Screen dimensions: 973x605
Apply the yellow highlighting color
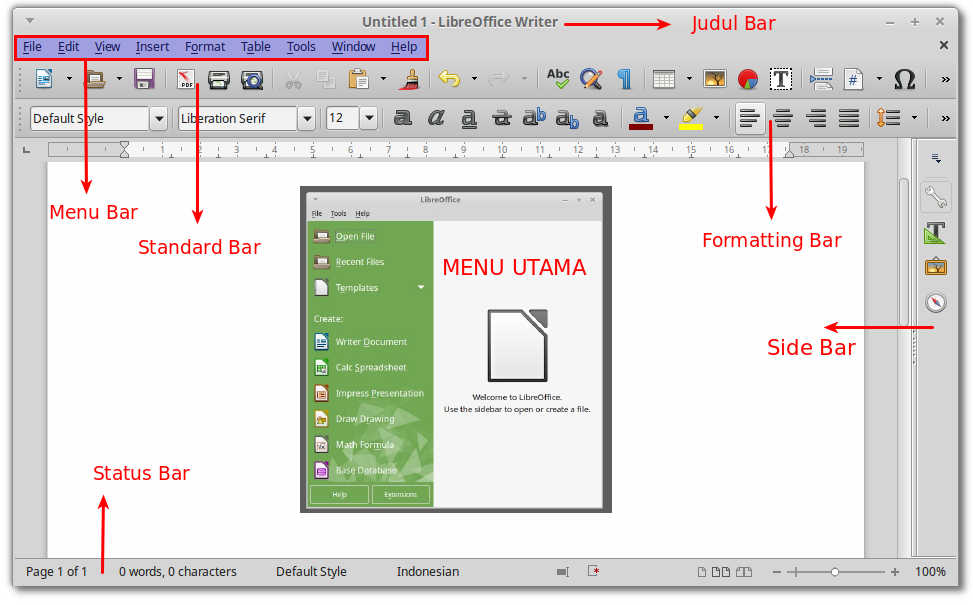[x=691, y=117]
